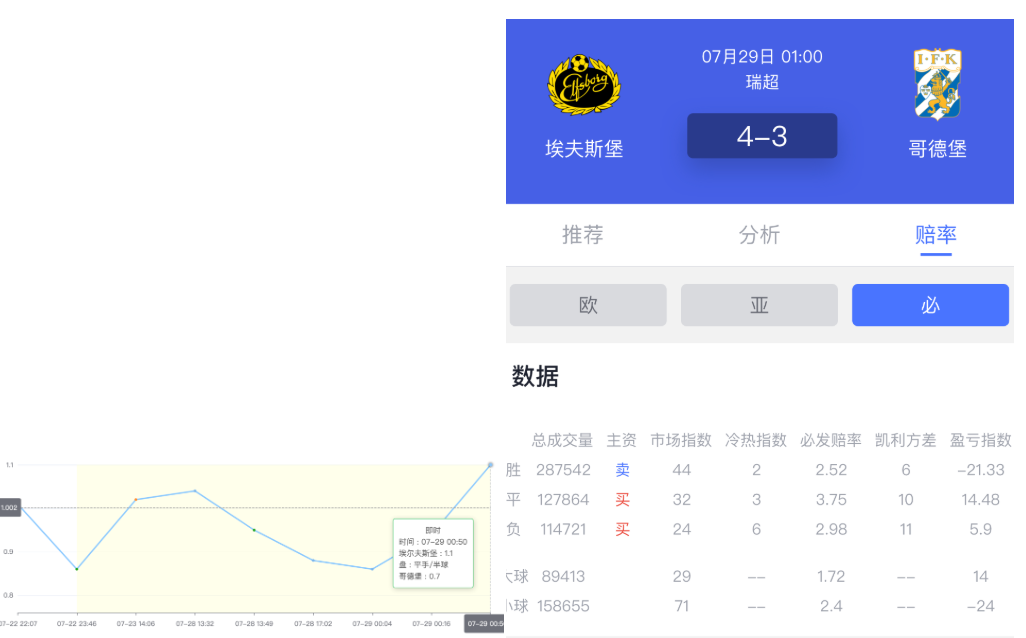This screenshot has height=638, width=1026.
Task: Select the highlighted 必 odds button
Action: (930, 305)
